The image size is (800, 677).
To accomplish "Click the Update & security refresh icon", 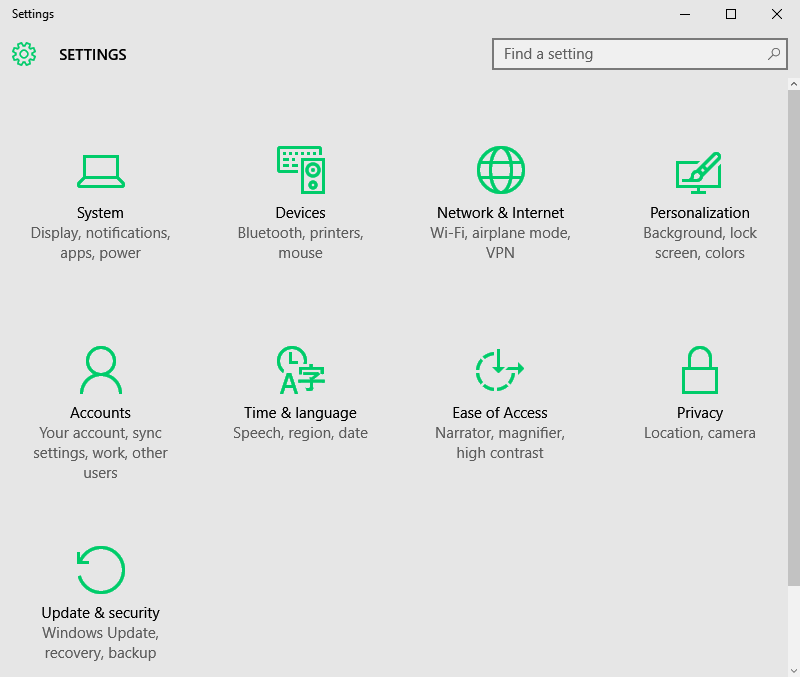I will pos(100,570).
